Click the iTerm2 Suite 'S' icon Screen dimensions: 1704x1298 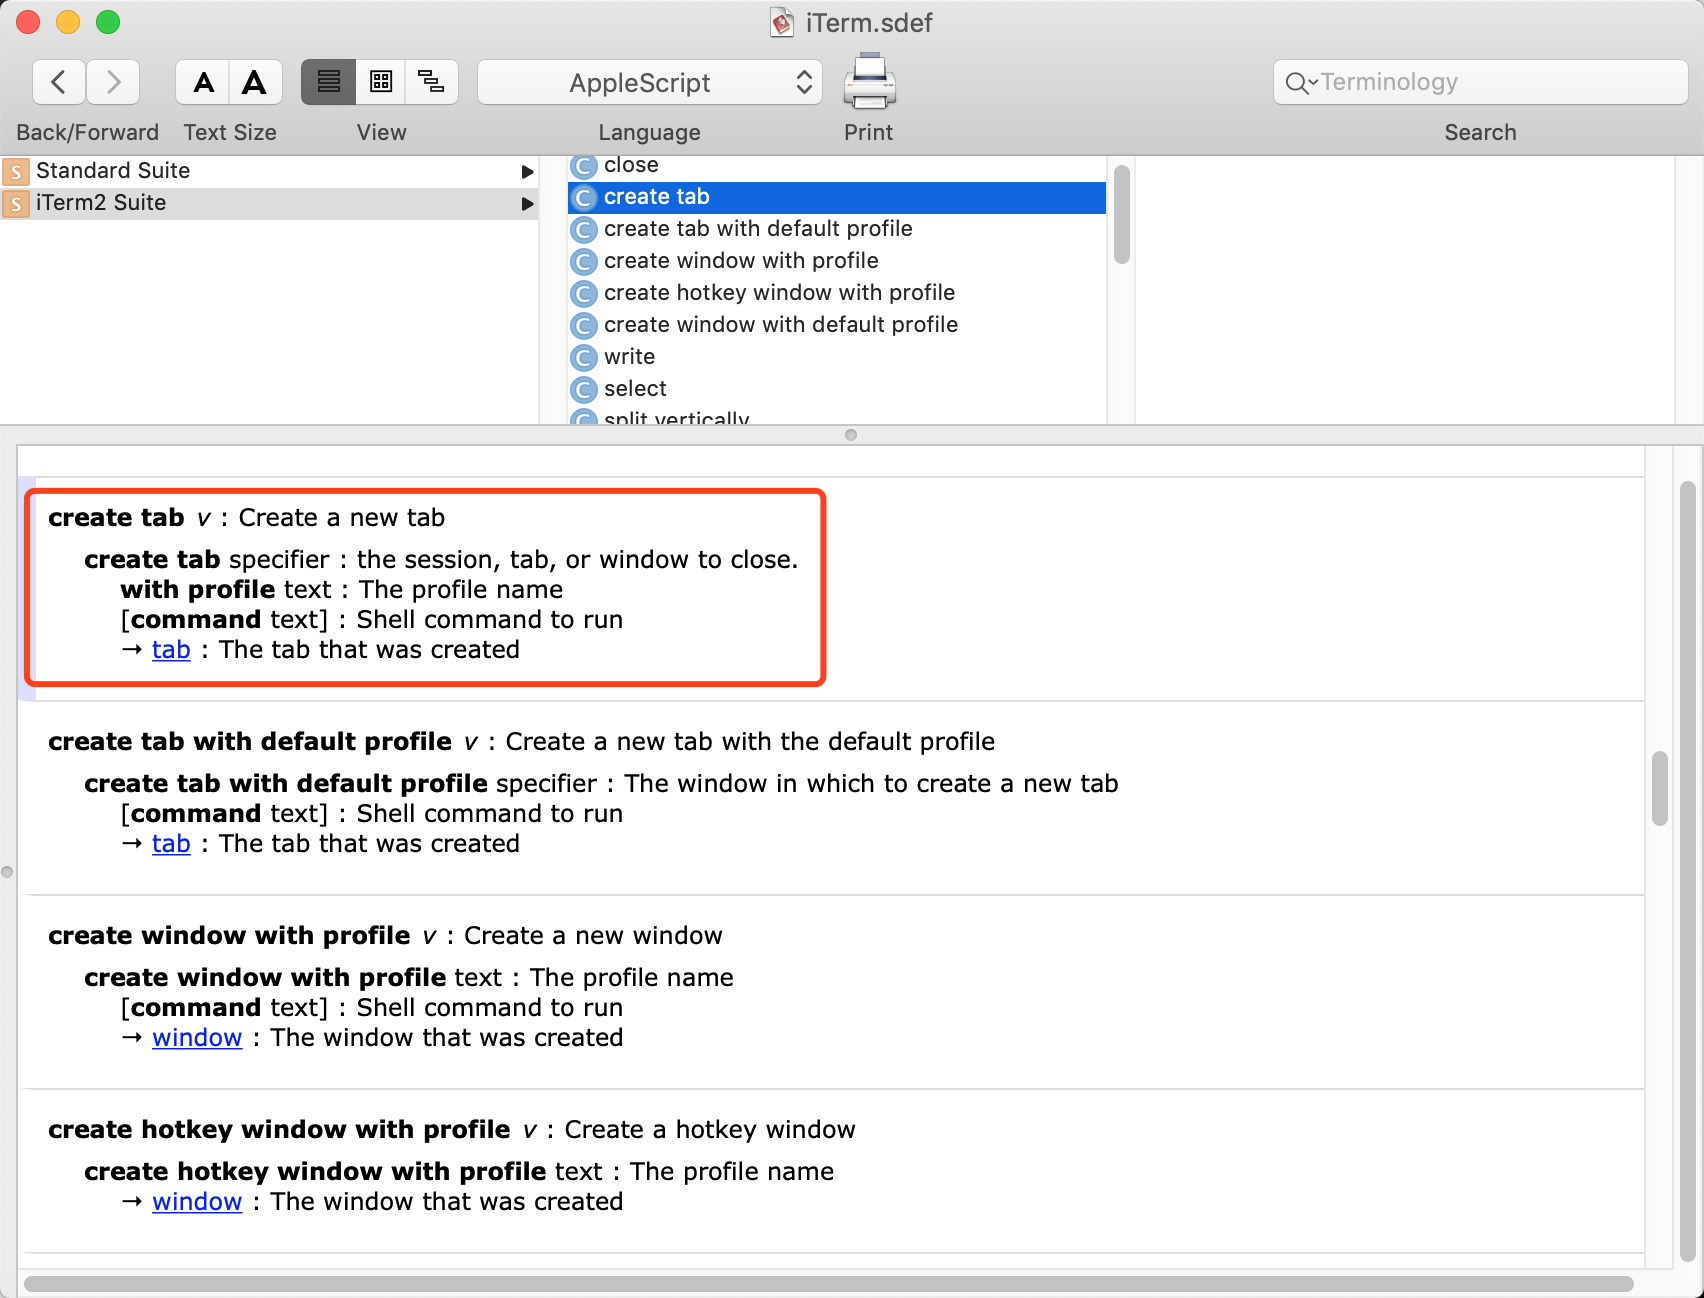[x=16, y=204]
